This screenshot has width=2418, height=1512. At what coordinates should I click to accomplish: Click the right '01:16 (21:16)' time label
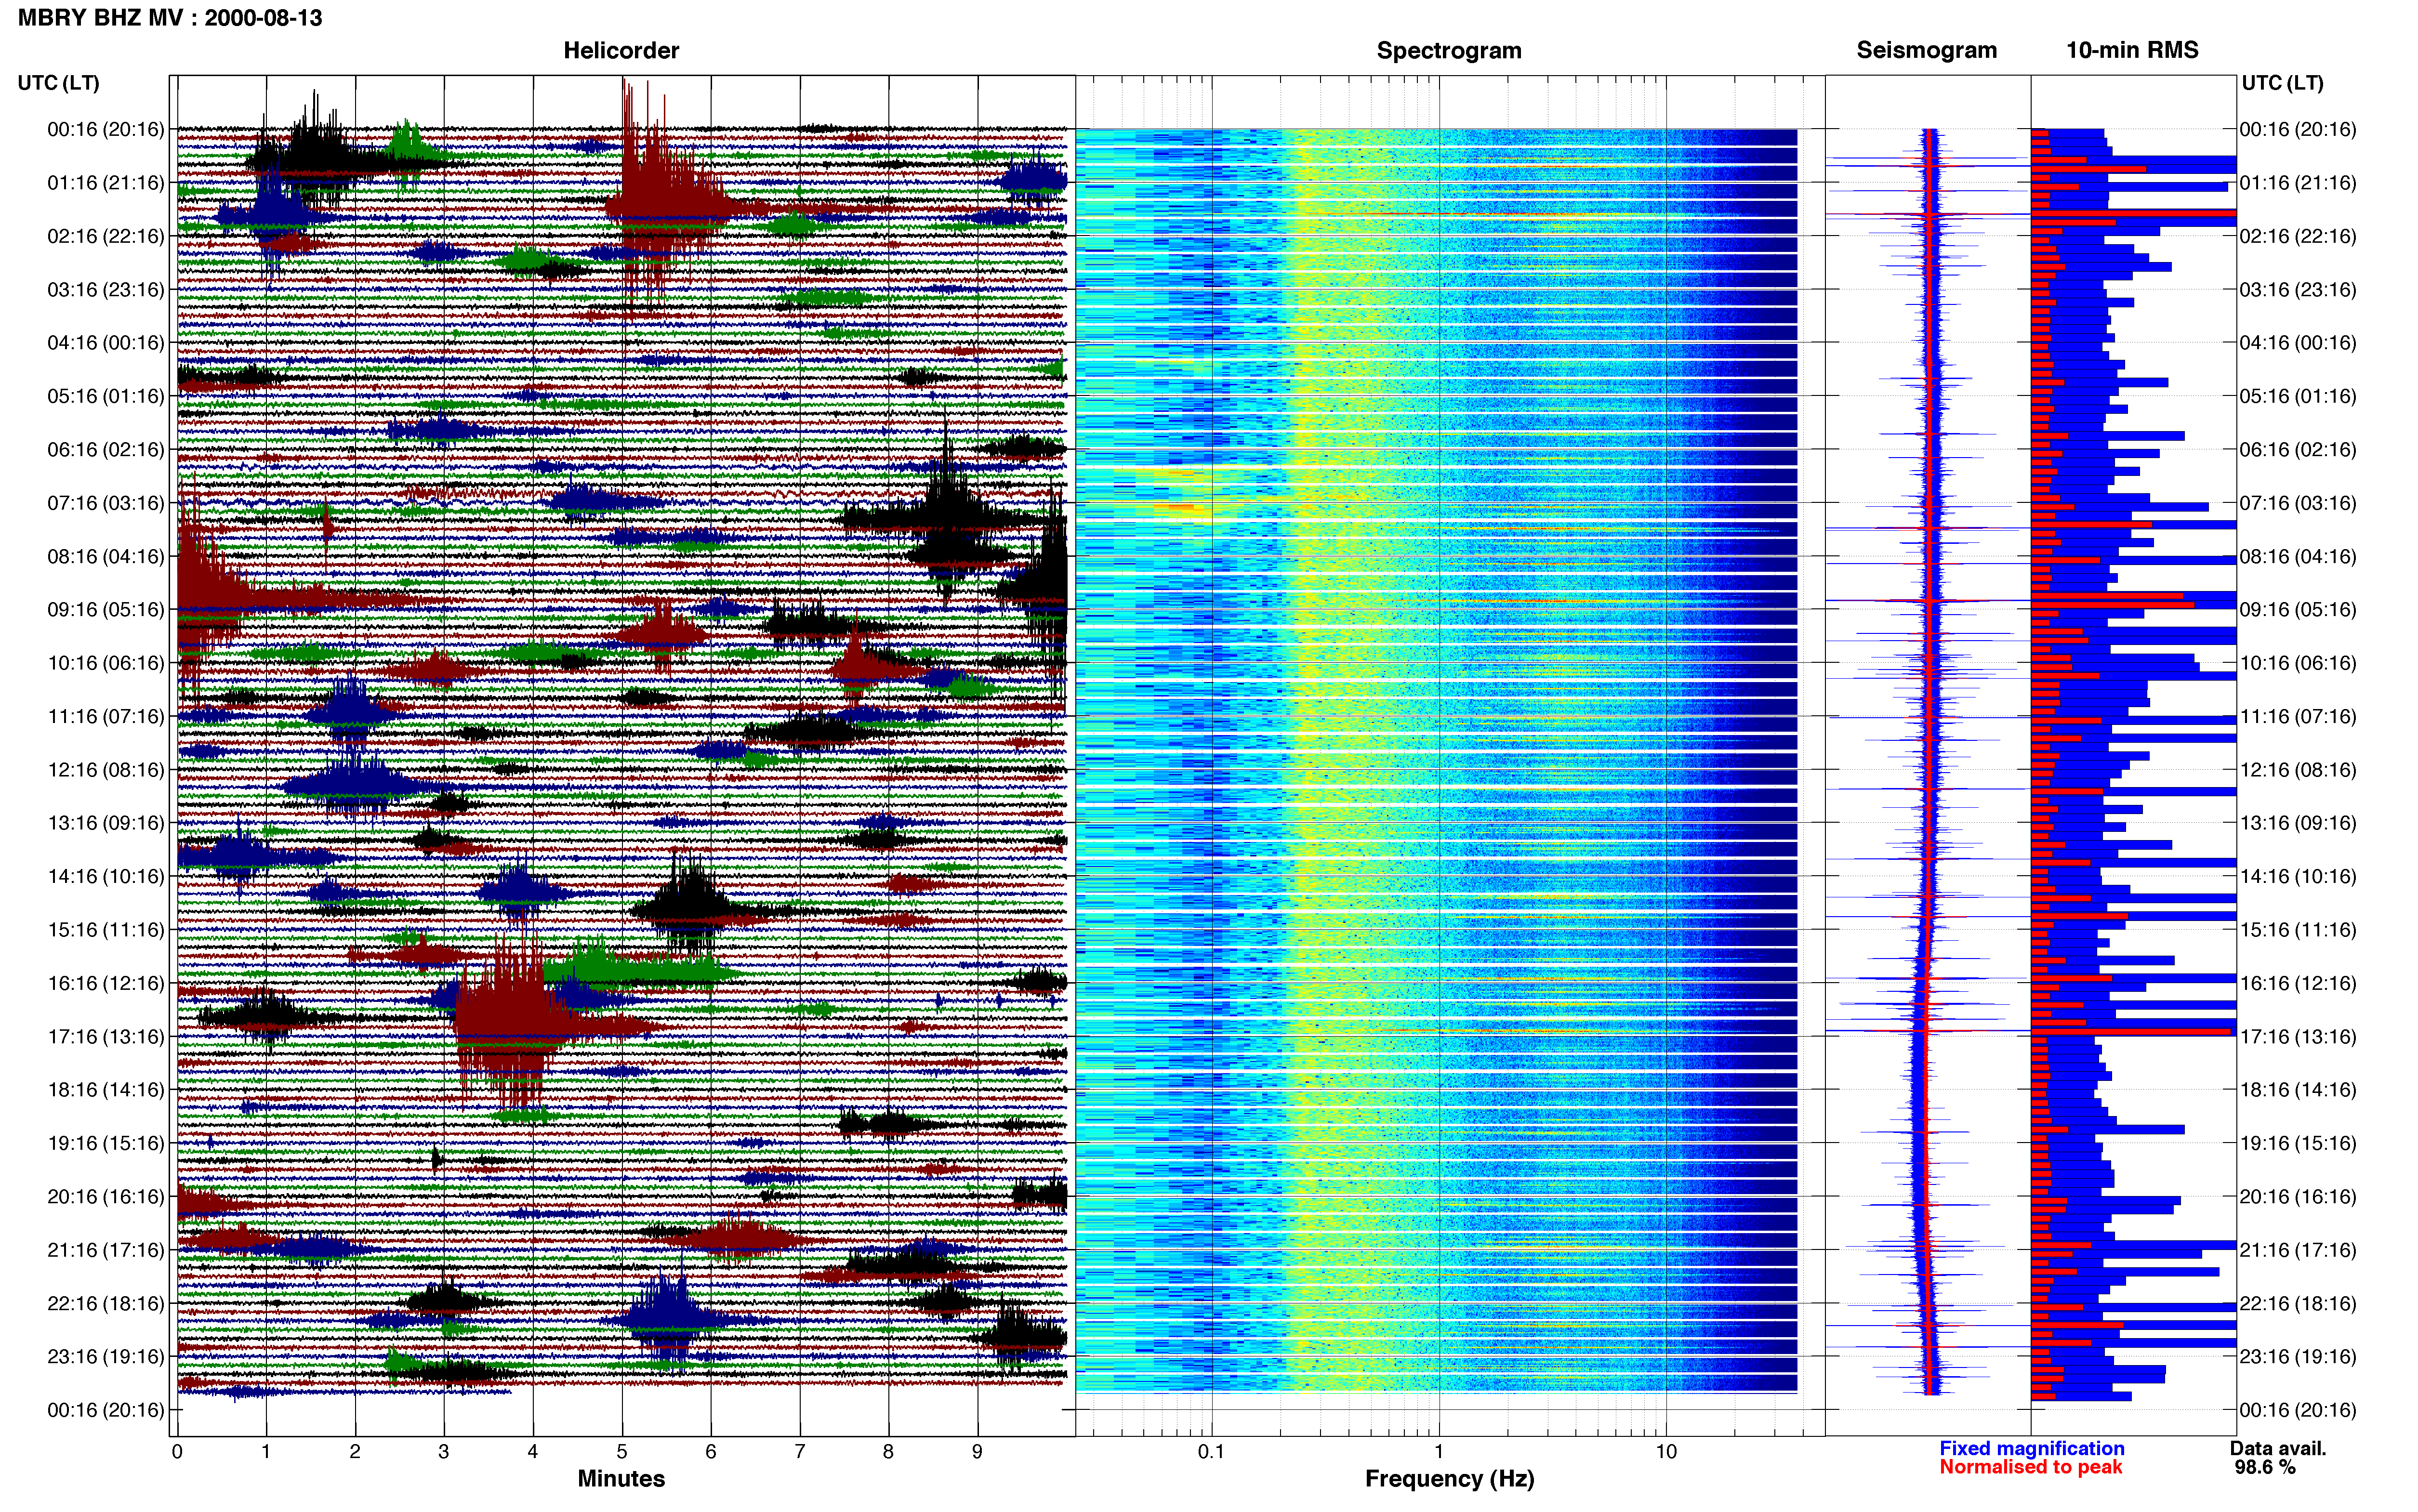coord(2298,183)
